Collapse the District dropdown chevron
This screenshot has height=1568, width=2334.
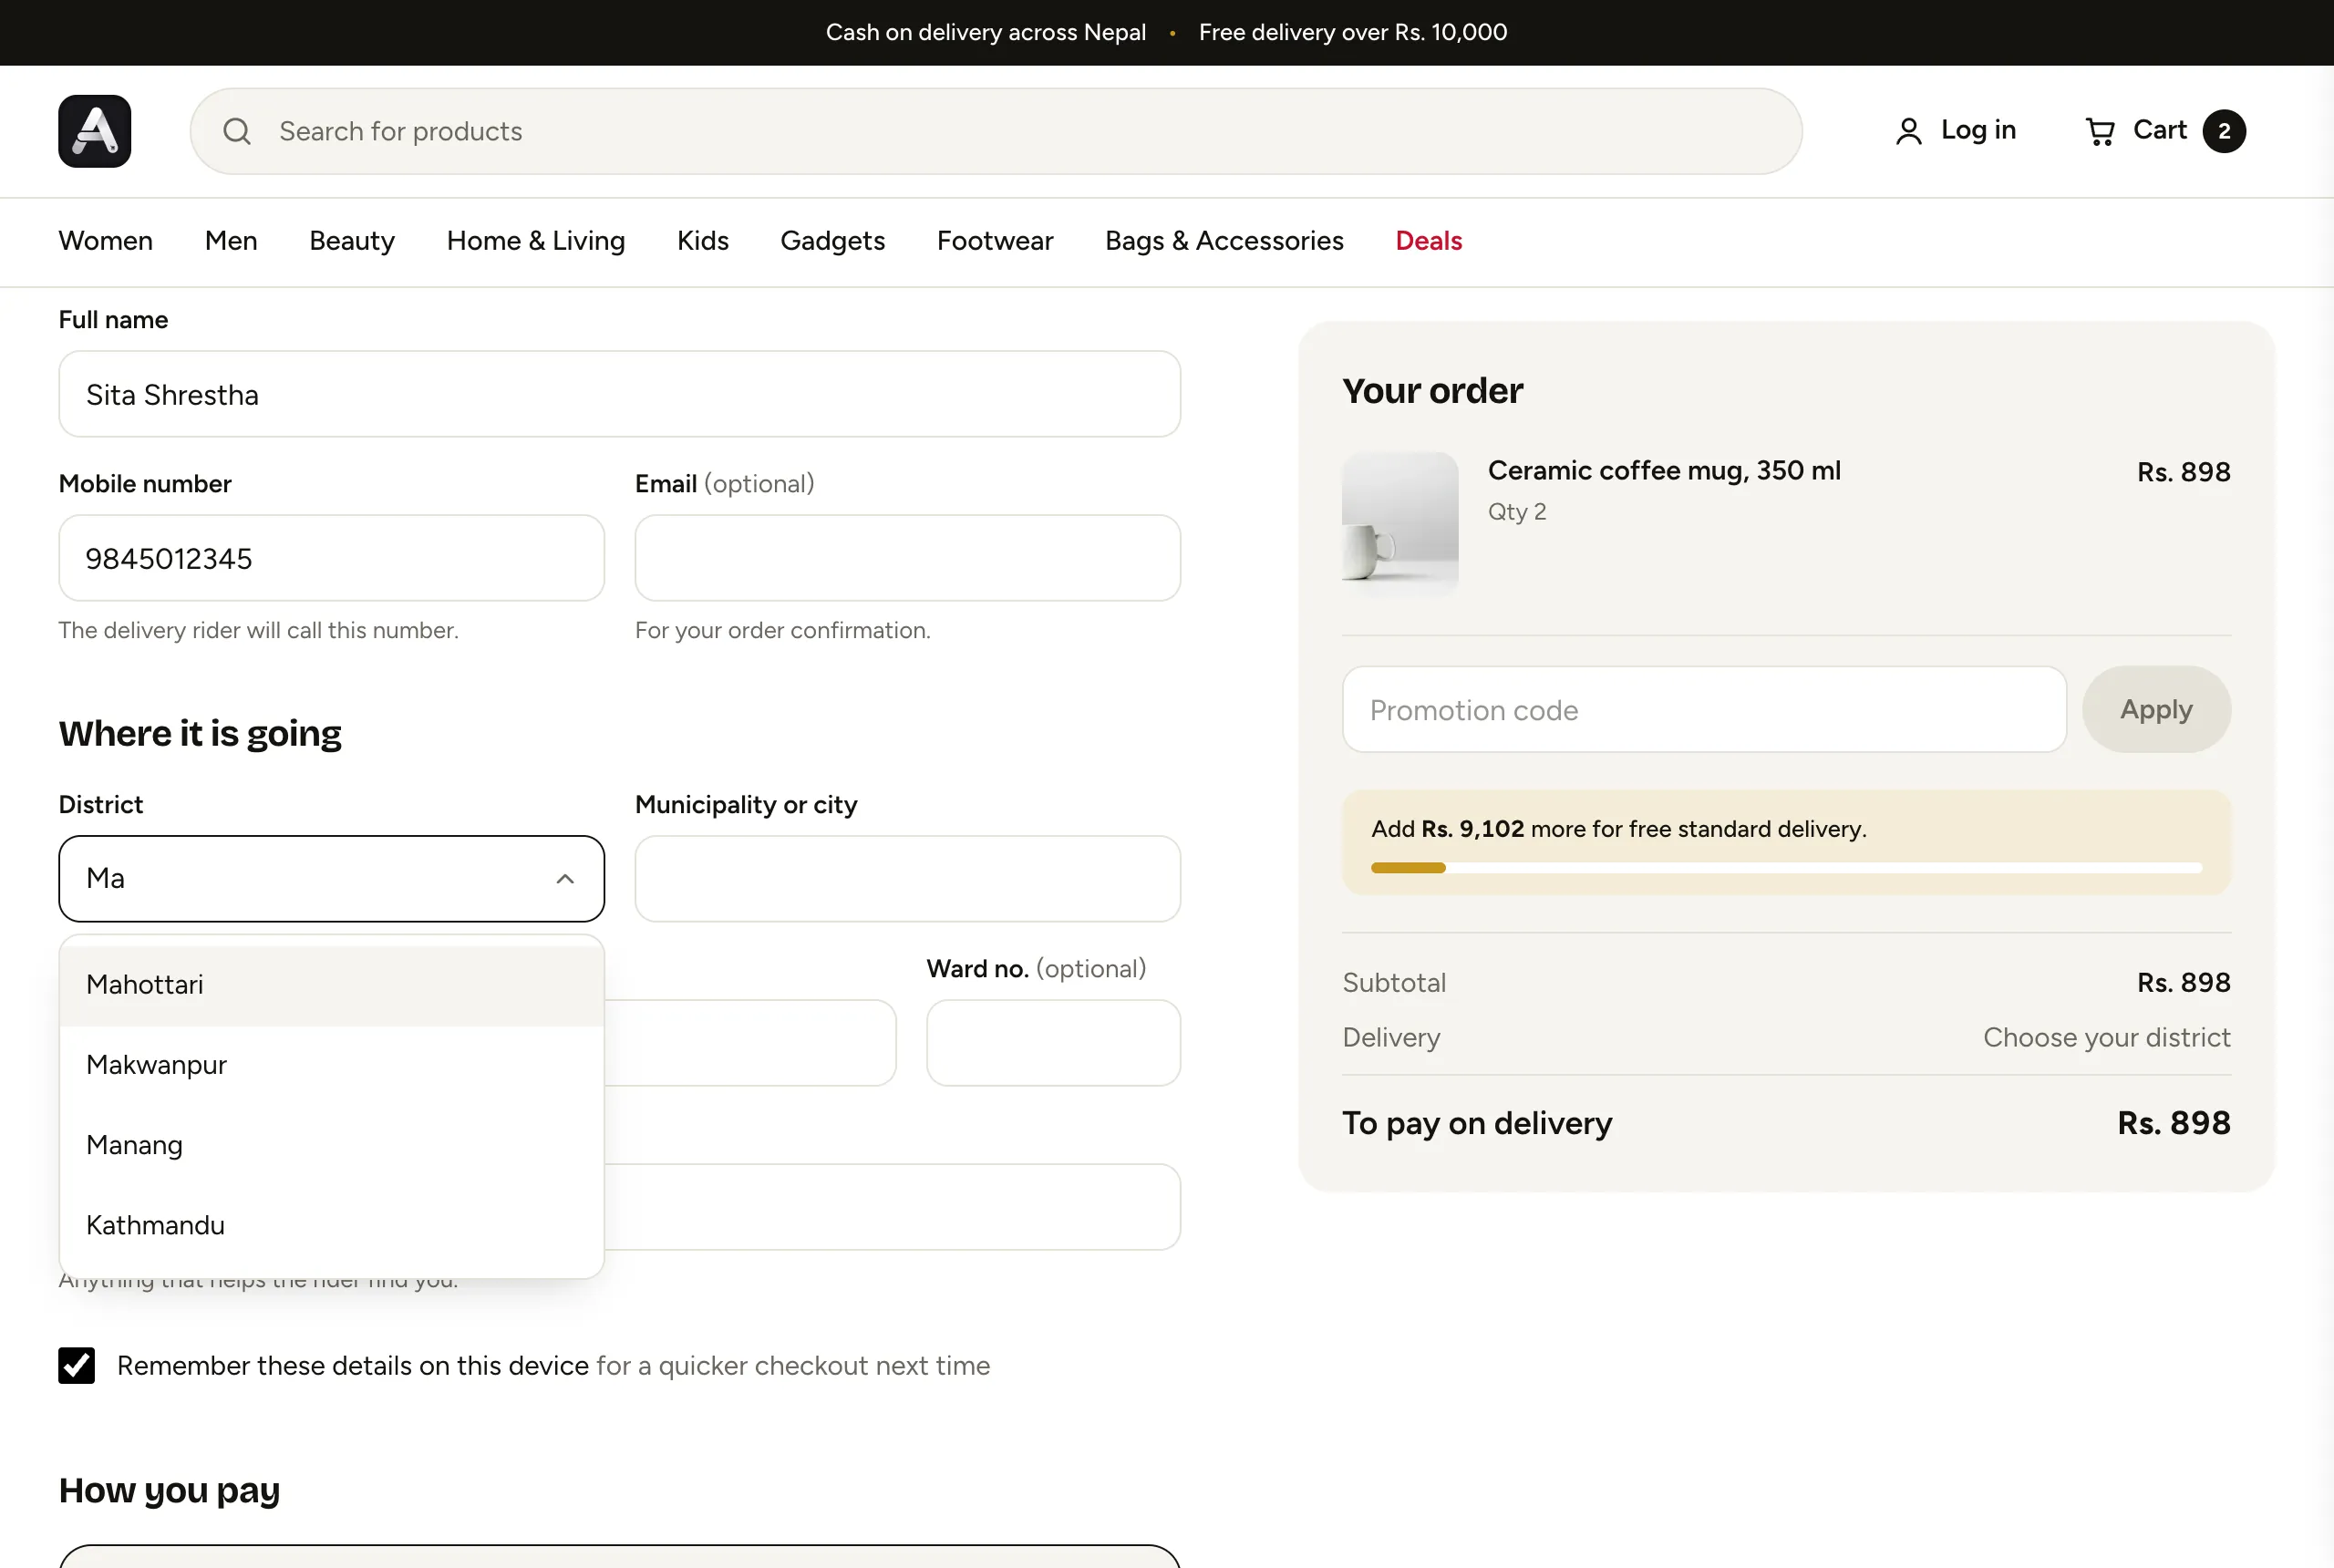pyautogui.click(x=565, y=878)
